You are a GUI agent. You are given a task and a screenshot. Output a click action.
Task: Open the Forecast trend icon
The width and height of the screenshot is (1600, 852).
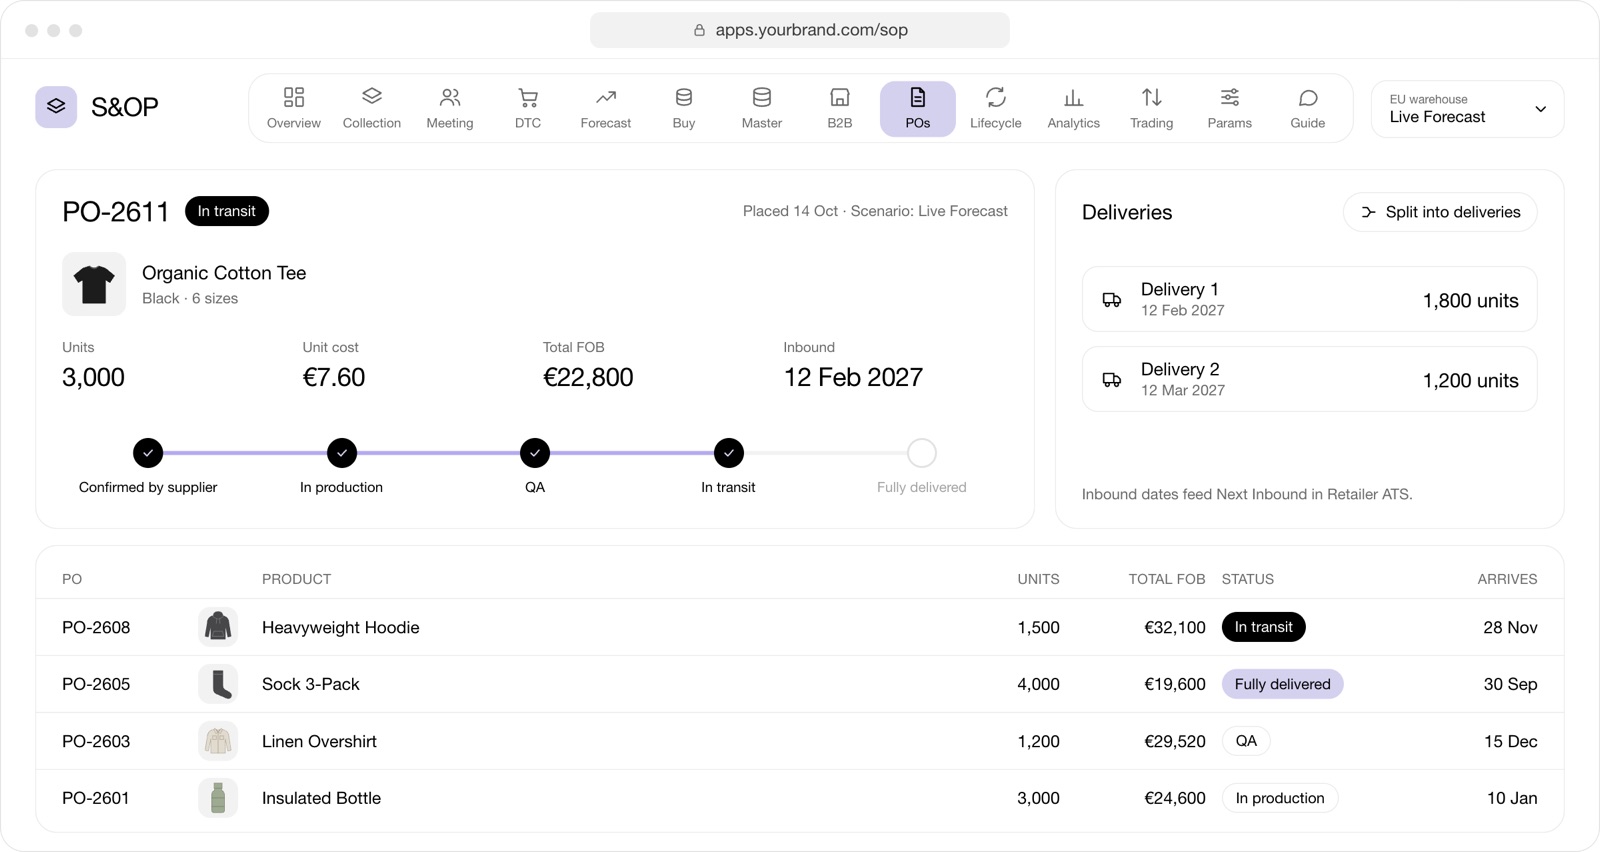(606, 97)
